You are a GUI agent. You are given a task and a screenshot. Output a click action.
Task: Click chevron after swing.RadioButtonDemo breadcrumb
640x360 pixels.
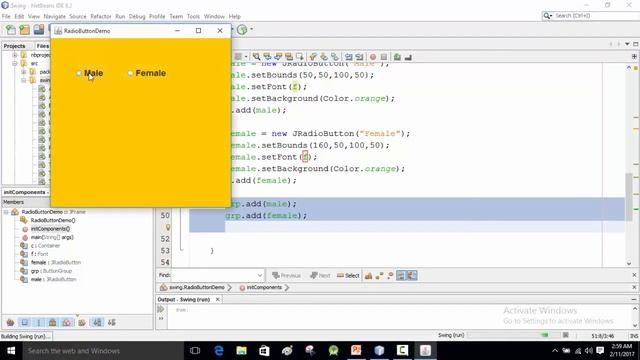click(x=230, y=287)
